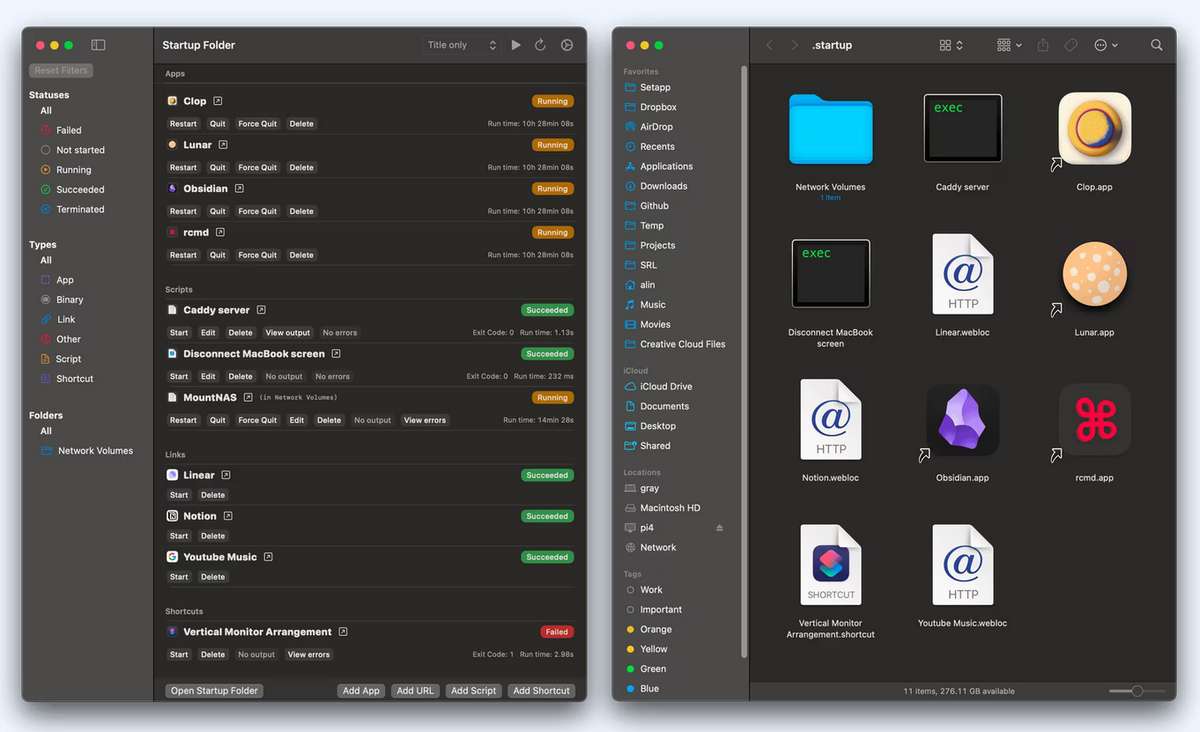
Task: Filter types by Shortcut
Action: click(67, 379)
